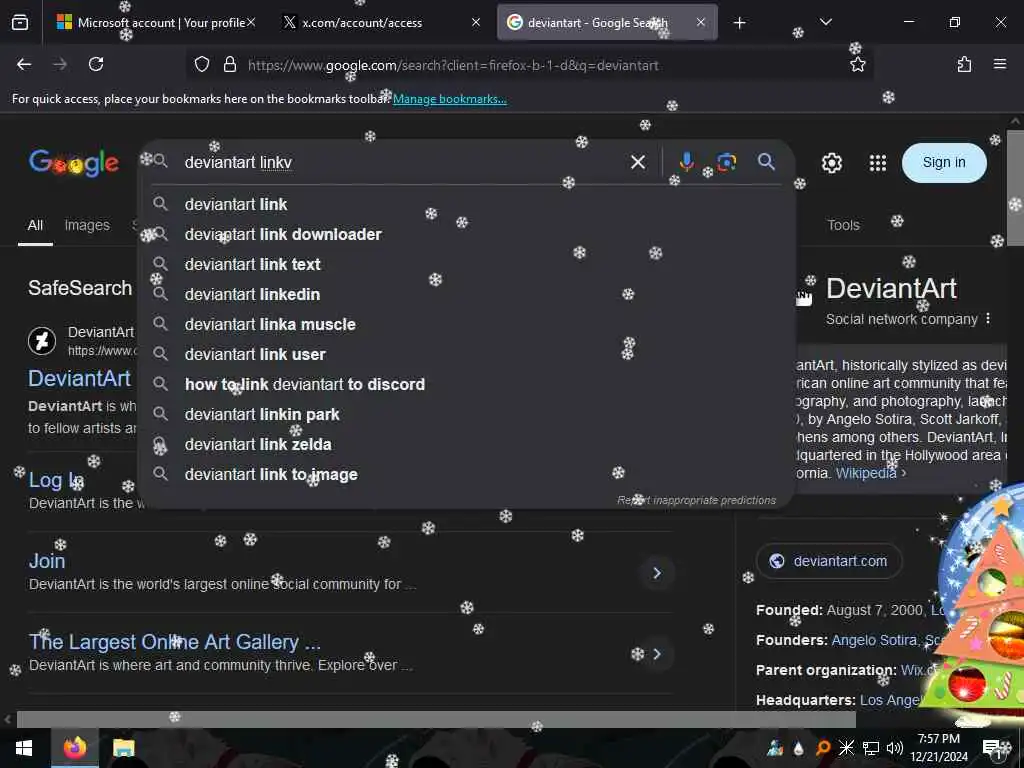Open more options beside Social network company

coord(988,319)
